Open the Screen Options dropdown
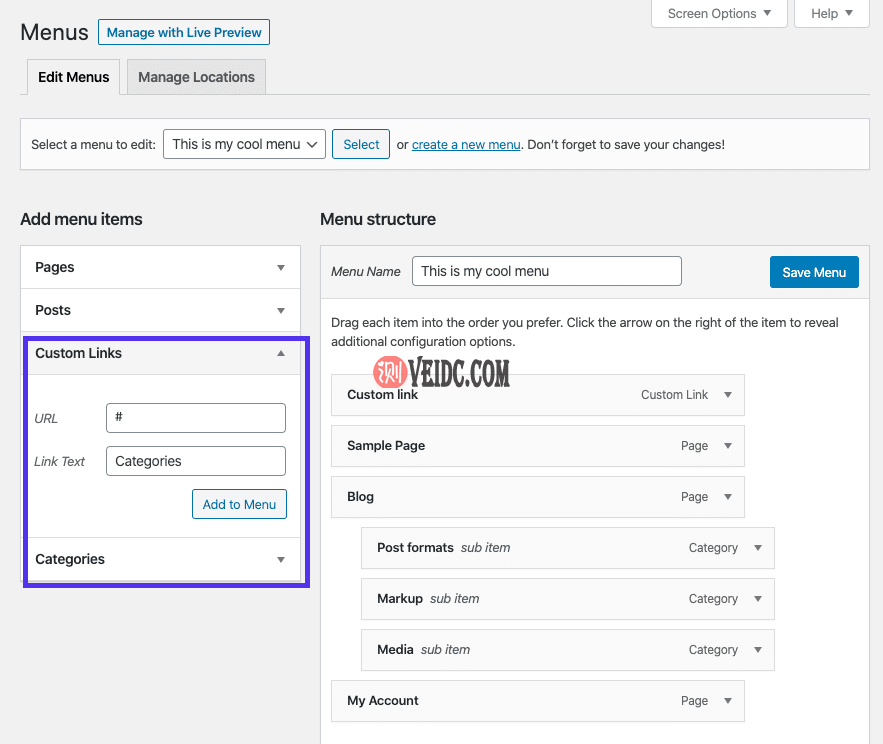Image resolution: width=883 pixels, height=744 pixels. click(719, 14)
